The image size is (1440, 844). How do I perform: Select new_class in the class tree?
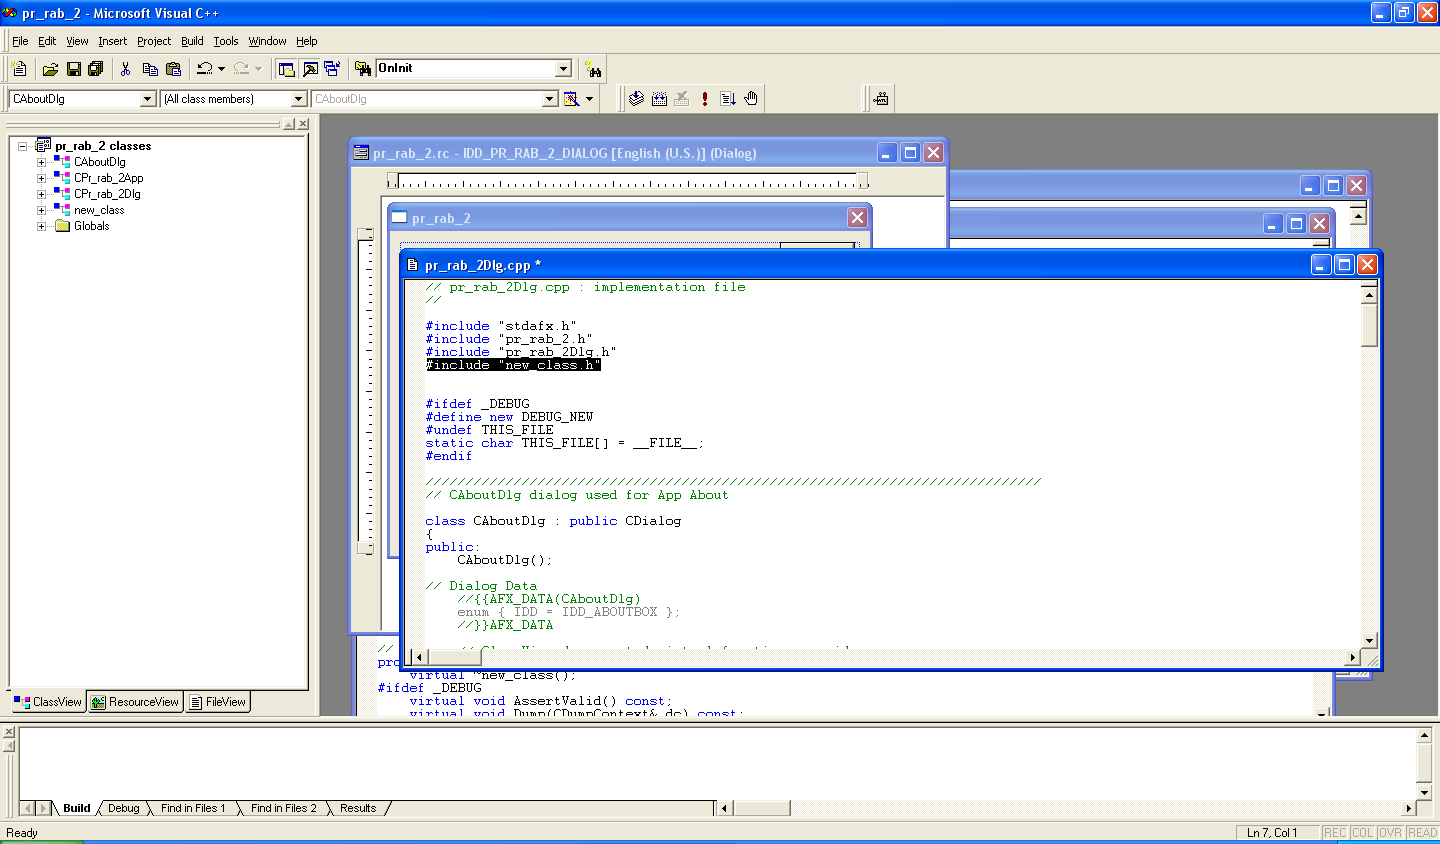point(99,210)
